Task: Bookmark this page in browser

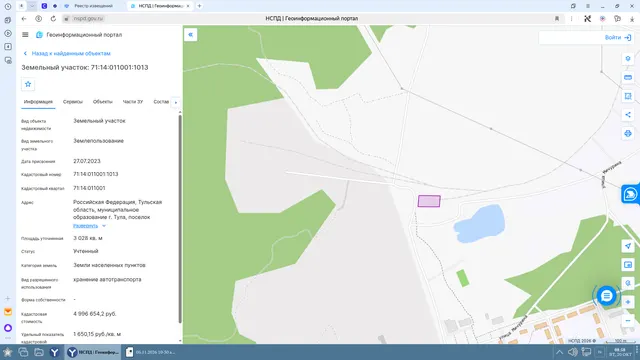Action: click(557, 19)
